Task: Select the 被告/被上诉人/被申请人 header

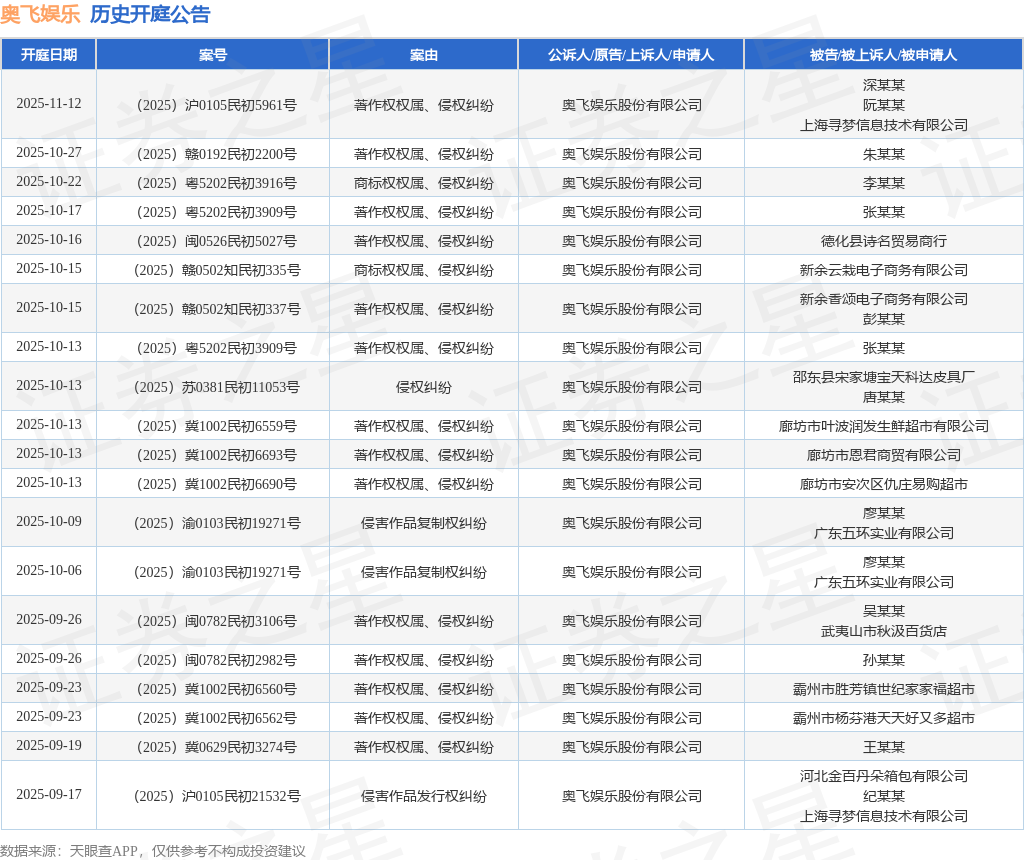Action: coord(884,55)
